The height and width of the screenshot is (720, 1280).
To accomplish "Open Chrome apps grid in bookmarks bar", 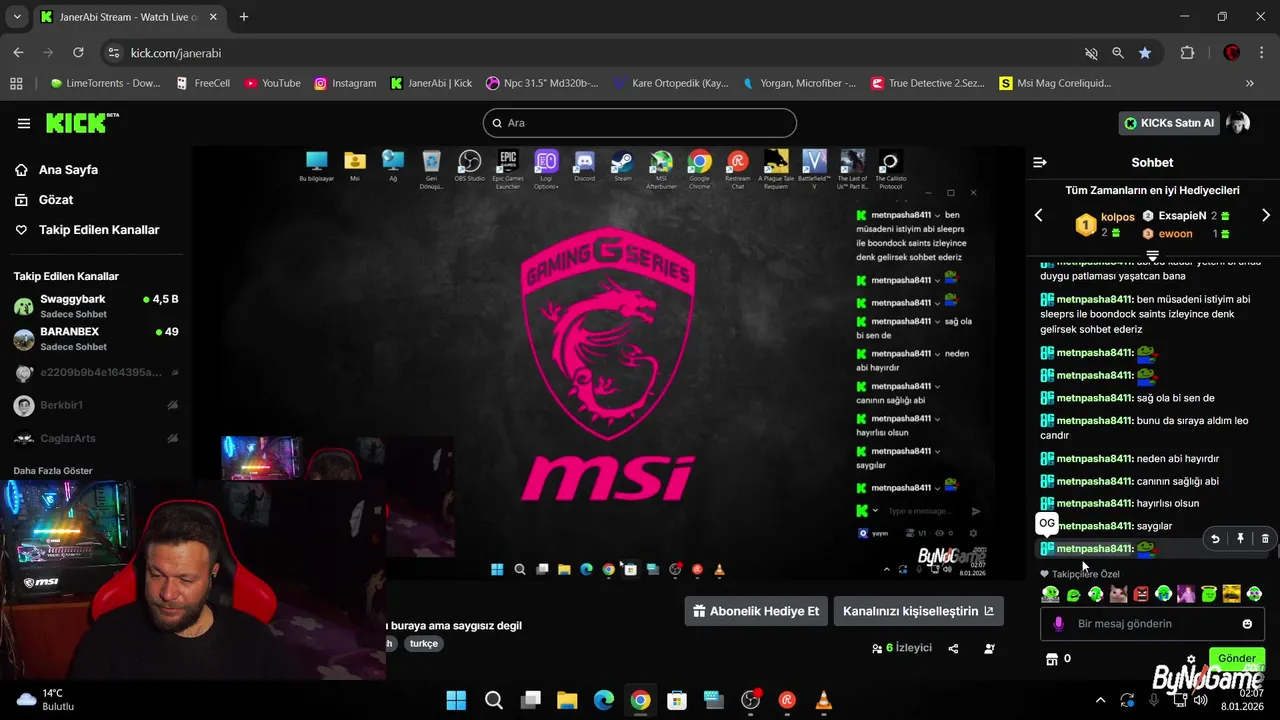I will coord(16,83).
